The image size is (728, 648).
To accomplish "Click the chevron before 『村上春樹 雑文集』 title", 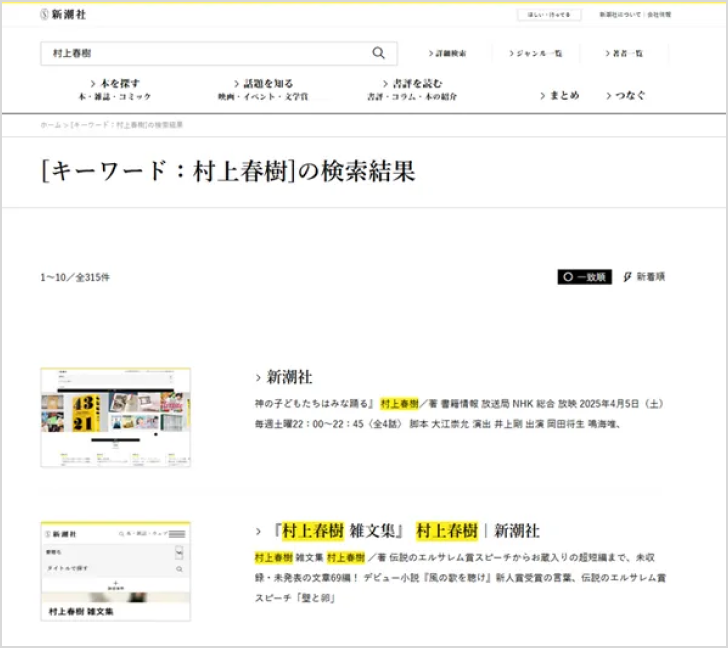I will 258,531.
